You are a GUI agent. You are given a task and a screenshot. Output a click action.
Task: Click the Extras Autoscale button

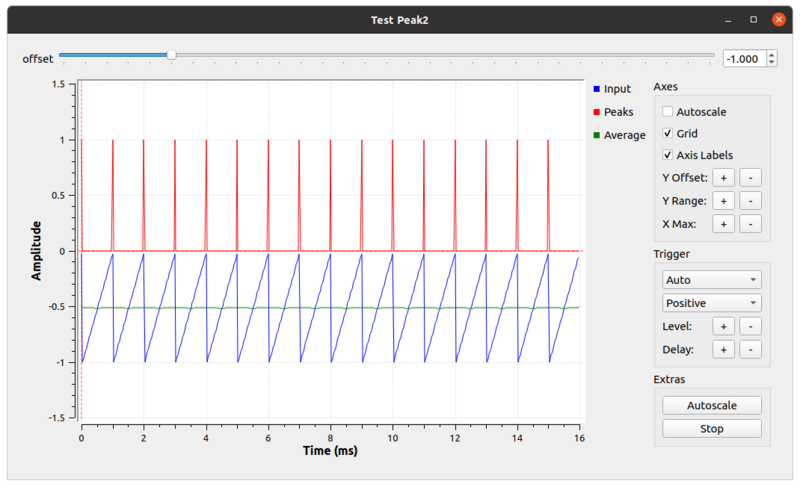pyautogui.click(x=712, y=405)
